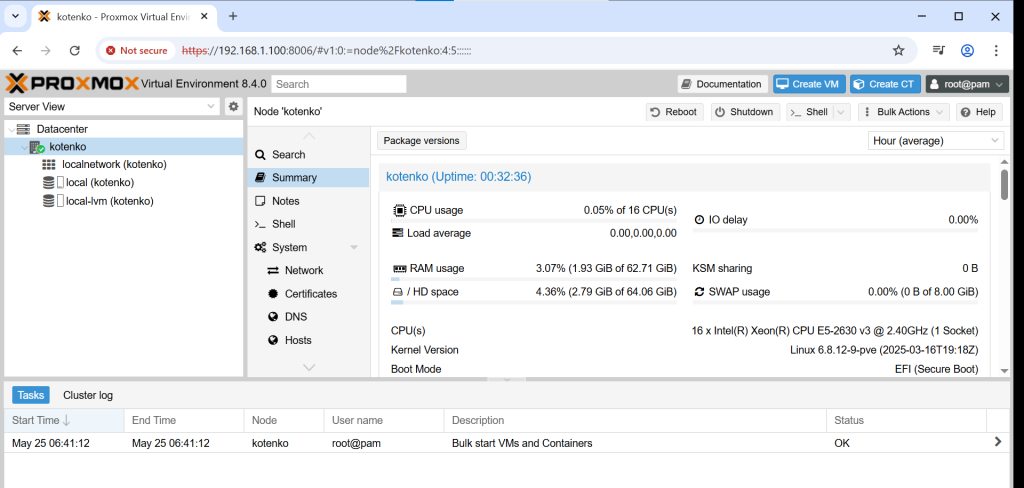Click the Node column header

284,420
